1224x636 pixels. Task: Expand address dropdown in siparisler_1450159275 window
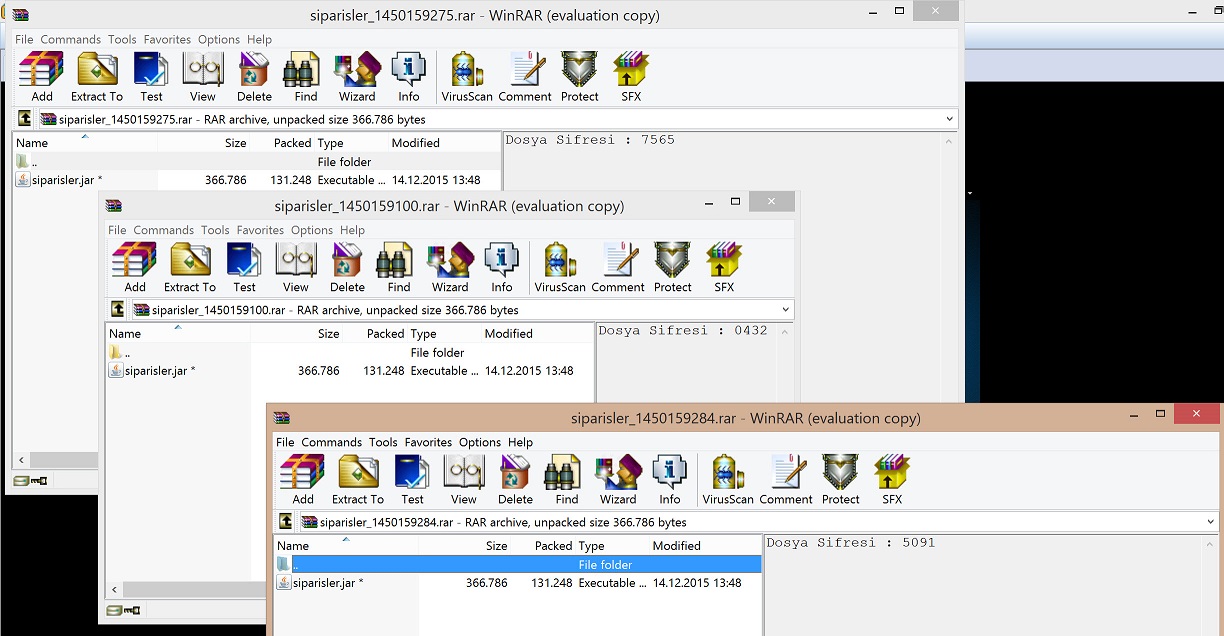[949, 119]
